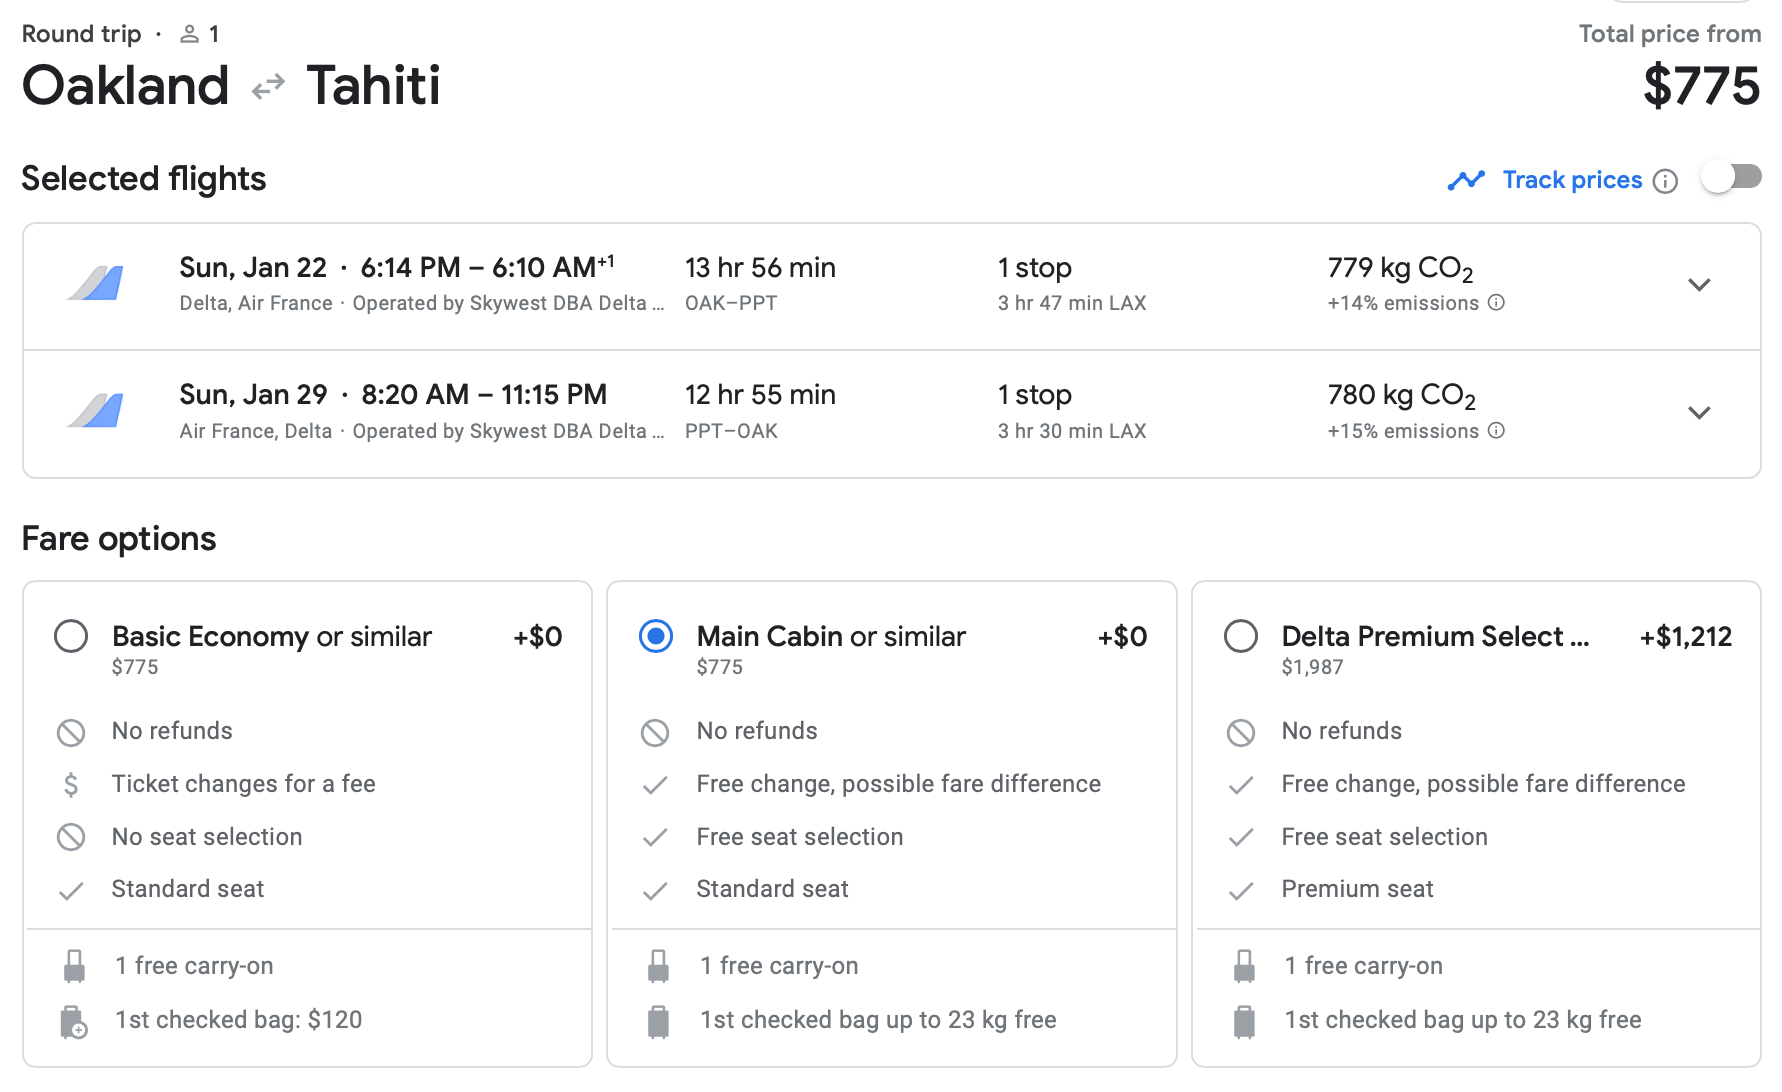Expand the Sun, Jan 29 flight details

click(x=1699, y=413)
